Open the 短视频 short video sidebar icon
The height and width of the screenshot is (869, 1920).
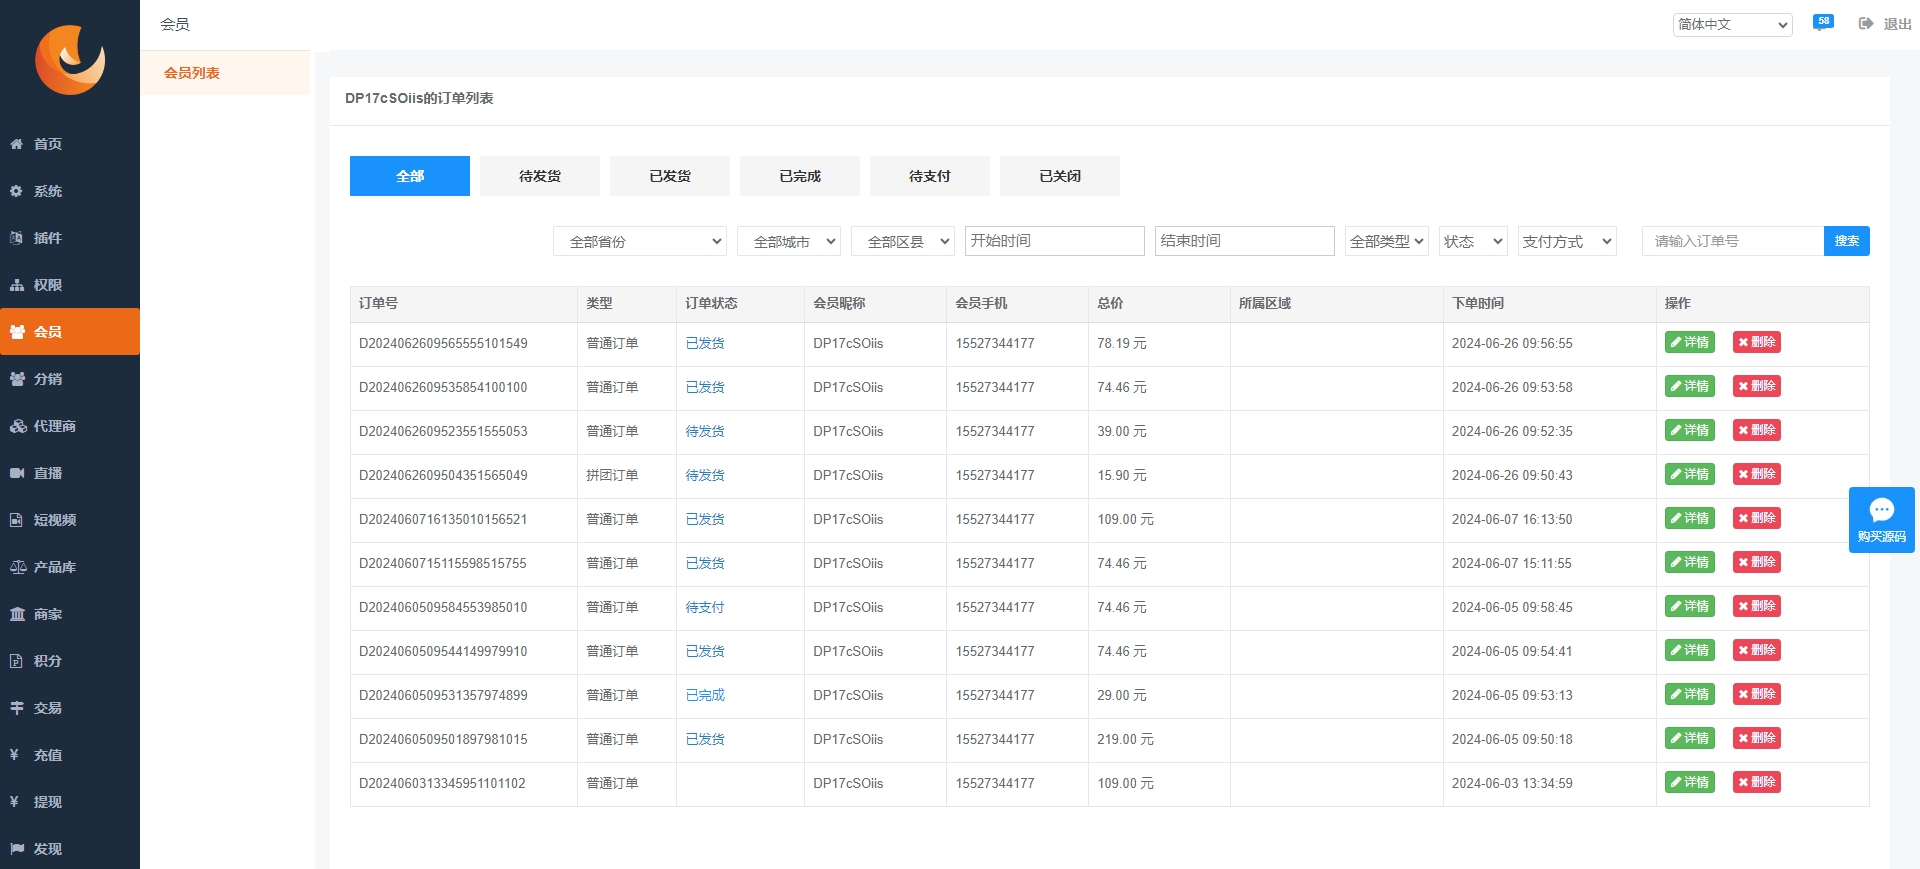[x=17, y=520]
